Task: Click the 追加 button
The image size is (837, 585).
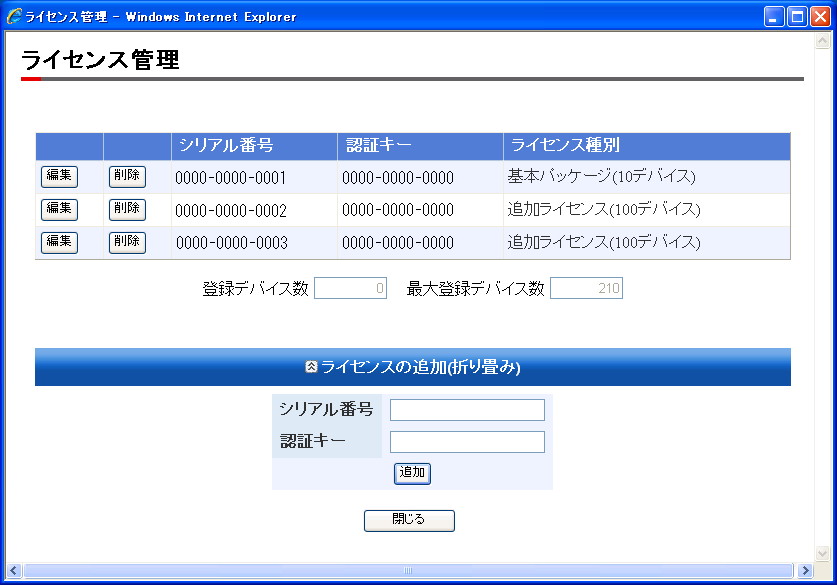Action: click(x=412, y=473)
